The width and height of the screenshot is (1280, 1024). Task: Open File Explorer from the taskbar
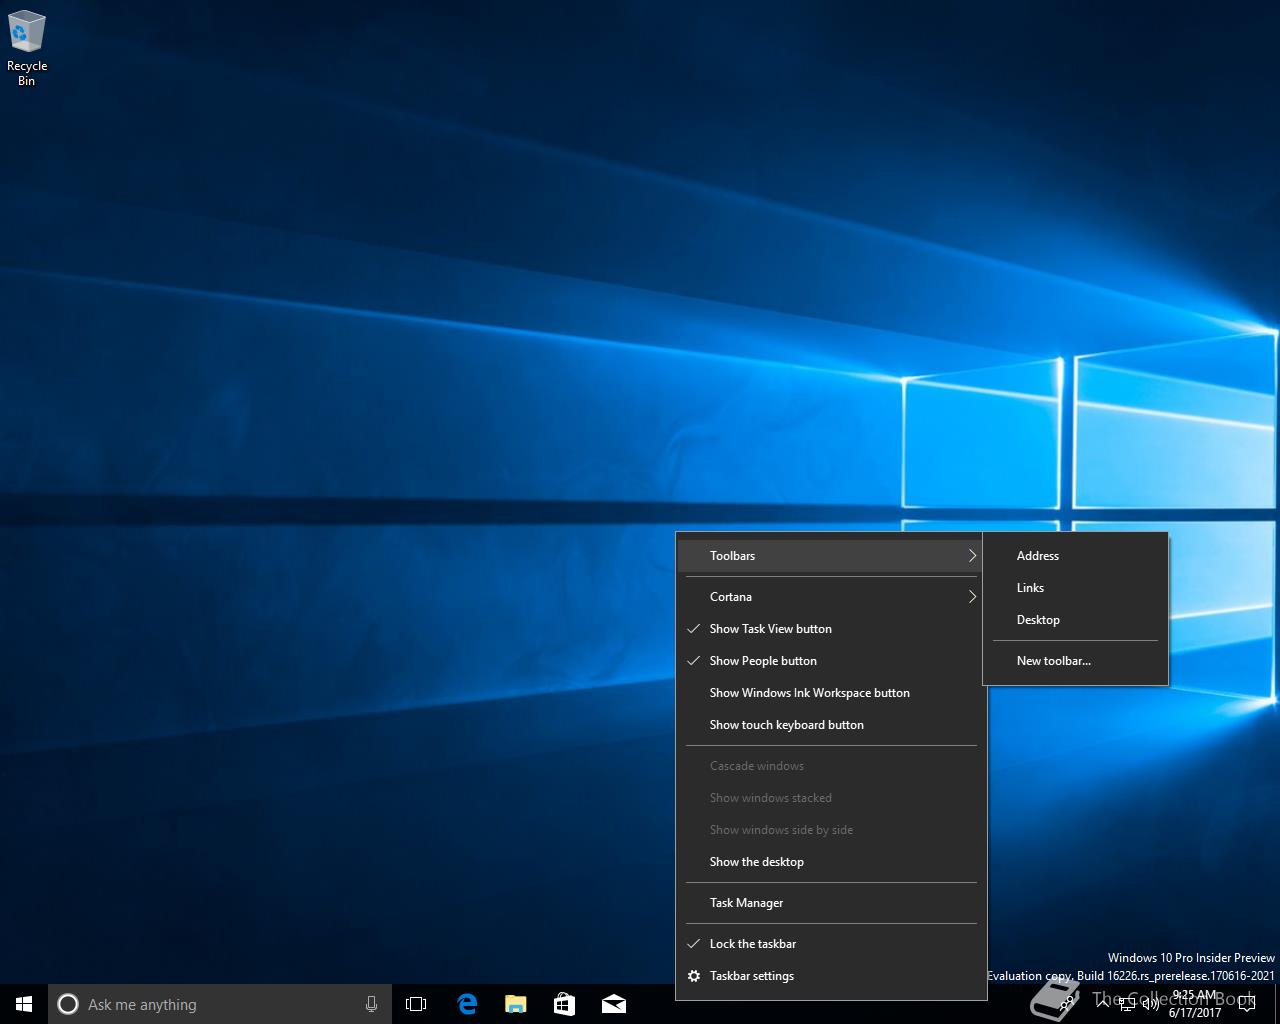click(x=515, y=1004)
